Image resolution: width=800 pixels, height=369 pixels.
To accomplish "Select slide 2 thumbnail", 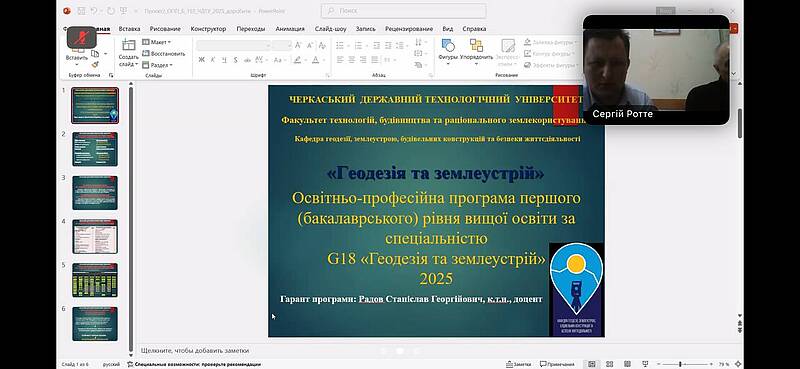I will pos(95,149).
